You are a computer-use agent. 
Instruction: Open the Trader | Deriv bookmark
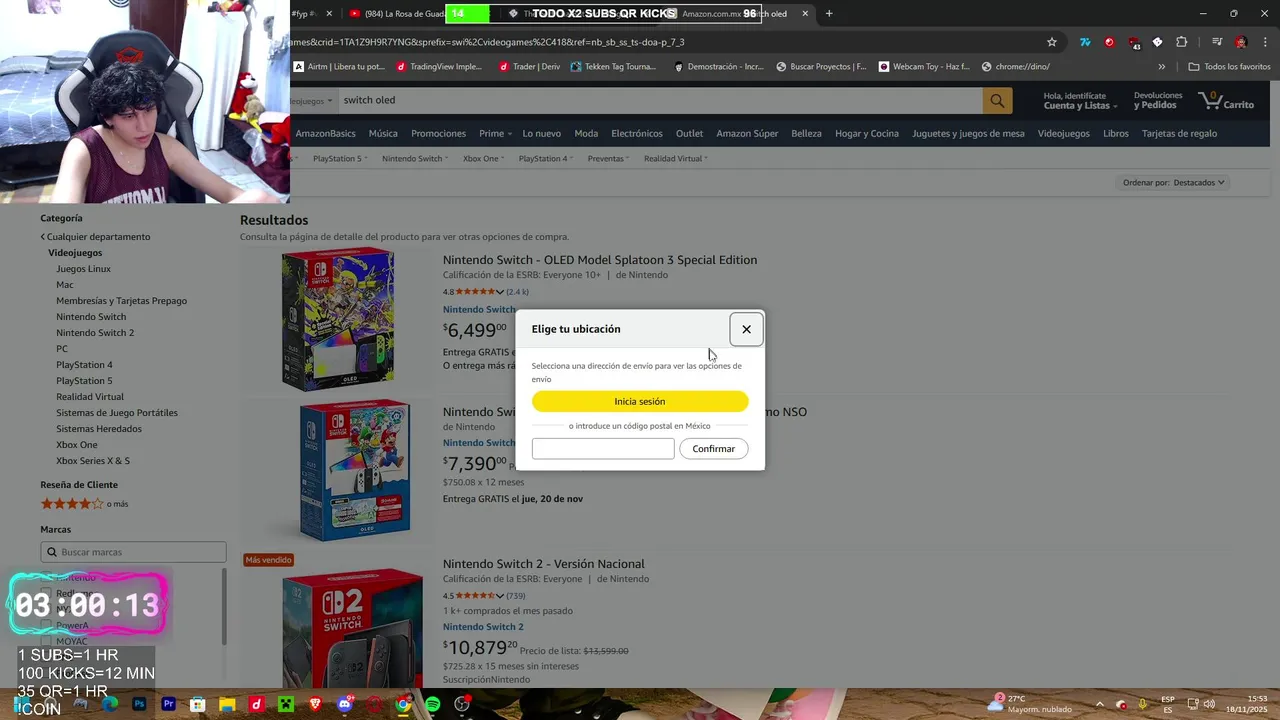click(530, 67)
